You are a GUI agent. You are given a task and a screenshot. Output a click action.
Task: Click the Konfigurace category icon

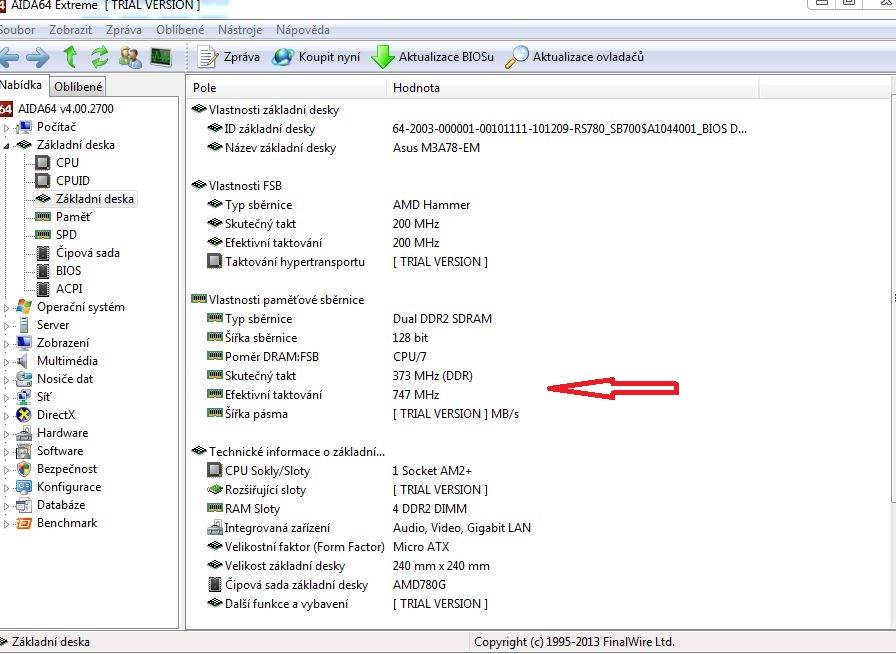click(x=24, y=487)
